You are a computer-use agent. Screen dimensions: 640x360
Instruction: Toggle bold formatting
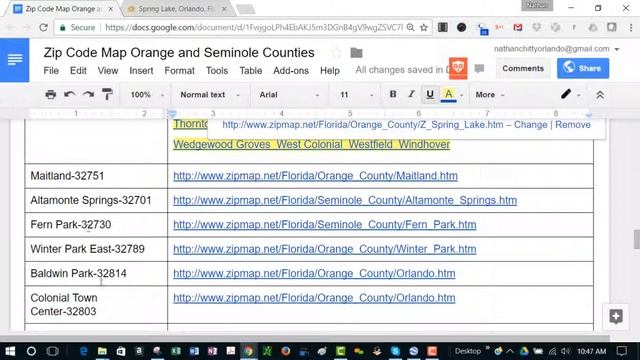[393, 94]
